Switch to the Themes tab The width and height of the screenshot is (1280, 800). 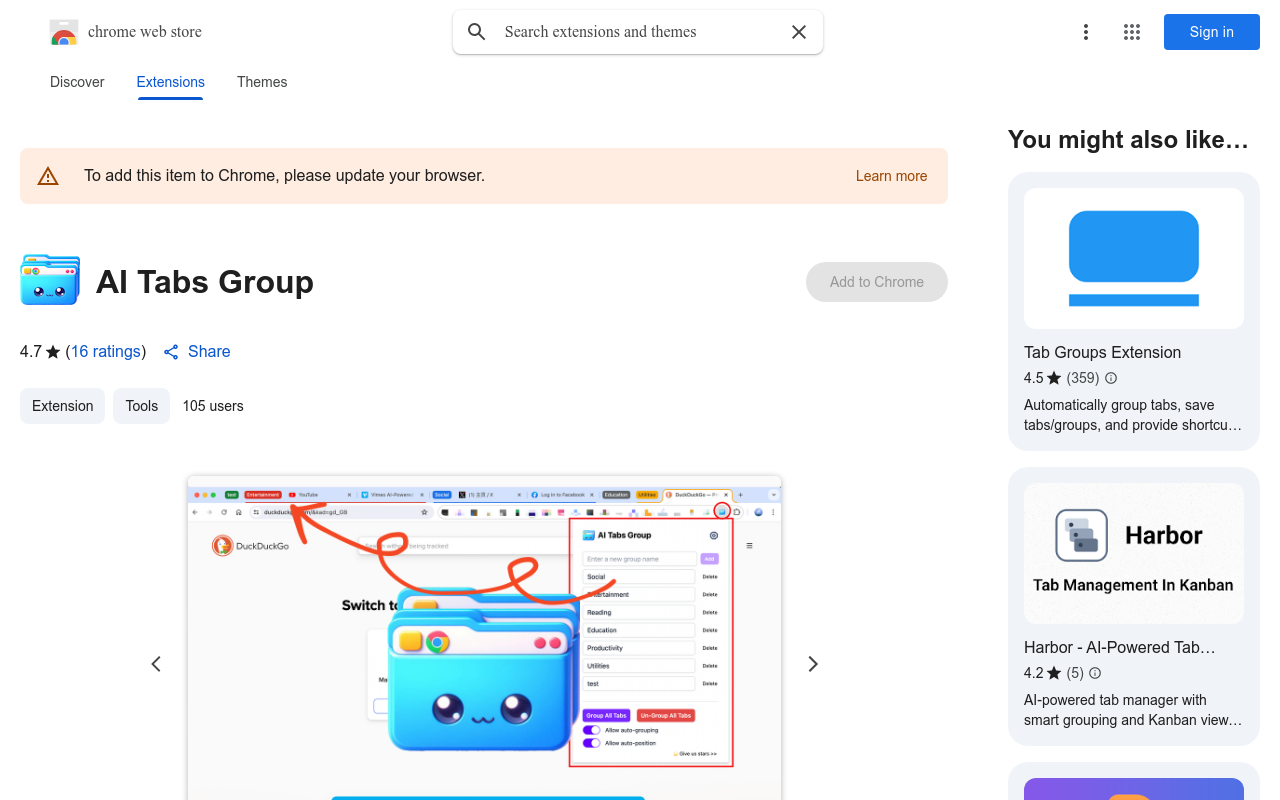[261, 82]
